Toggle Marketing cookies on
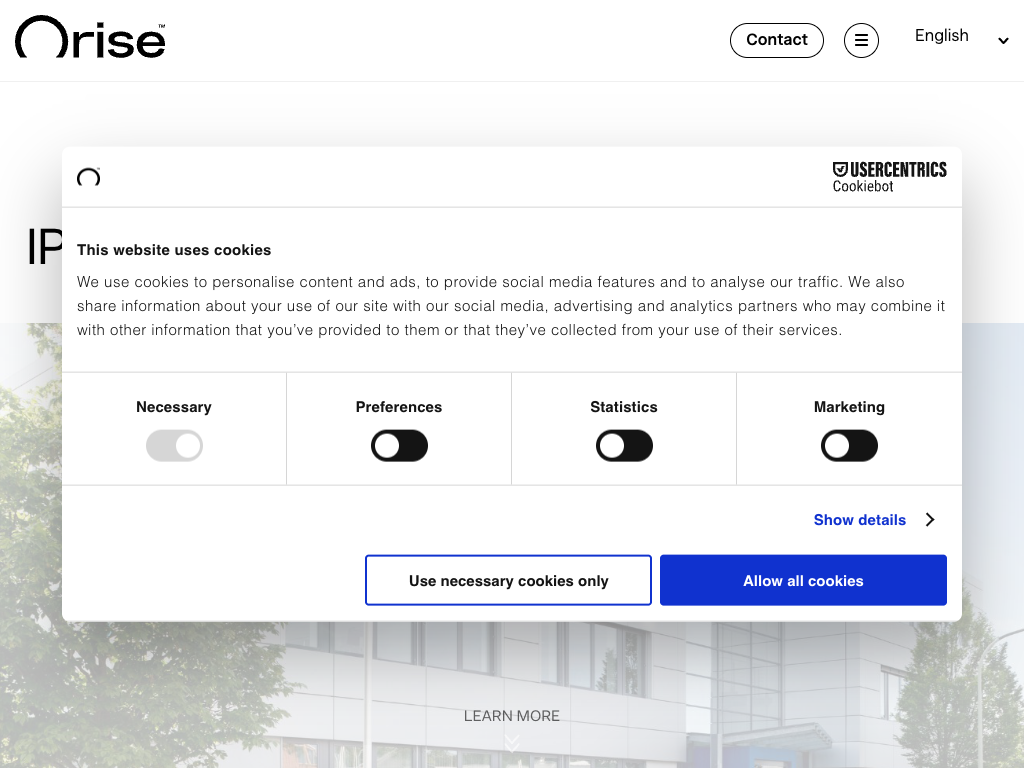This screenshot has height=768, width=1024. (x=849, y=446)
